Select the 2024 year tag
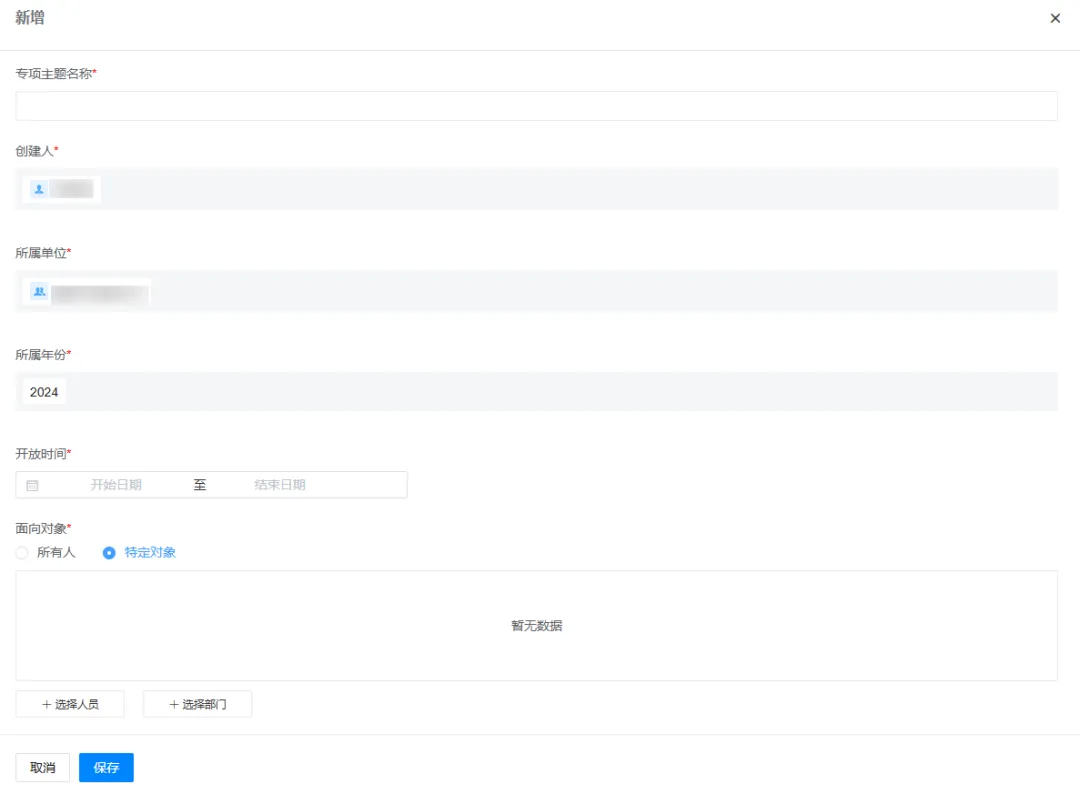Image resolution: width=1080 pixels, height=794 pixels. [44, 392]
